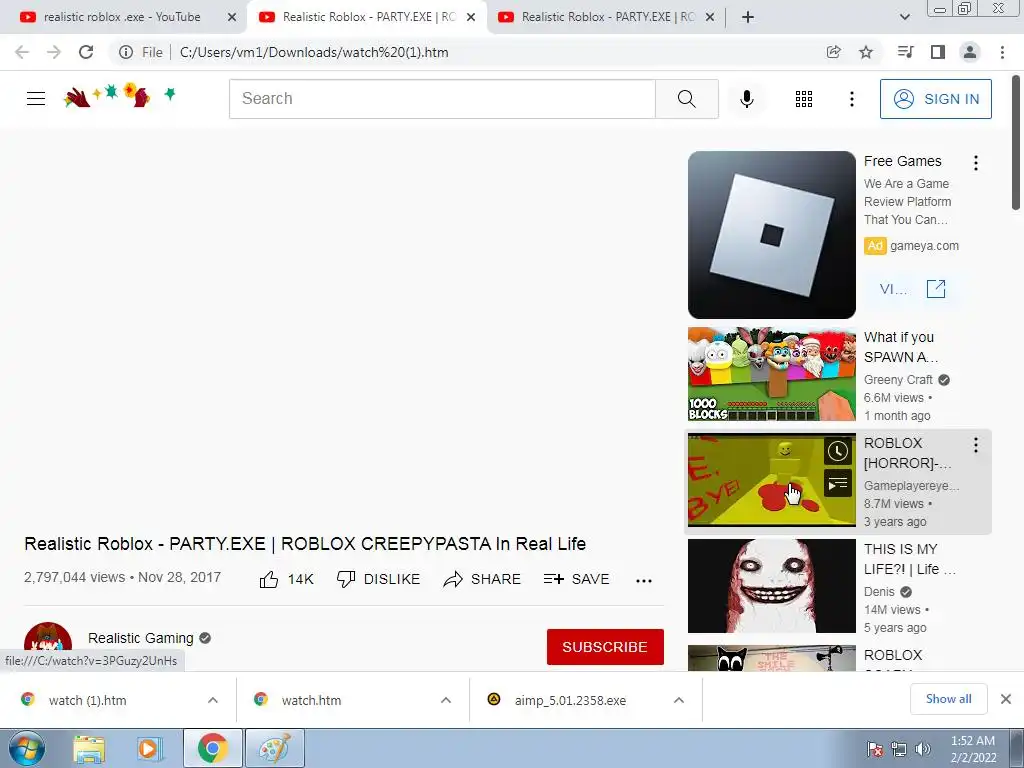Screen dimensions: 1024x768
Task: Open the tab search dropdown arrow
Action: pos(904,17)
